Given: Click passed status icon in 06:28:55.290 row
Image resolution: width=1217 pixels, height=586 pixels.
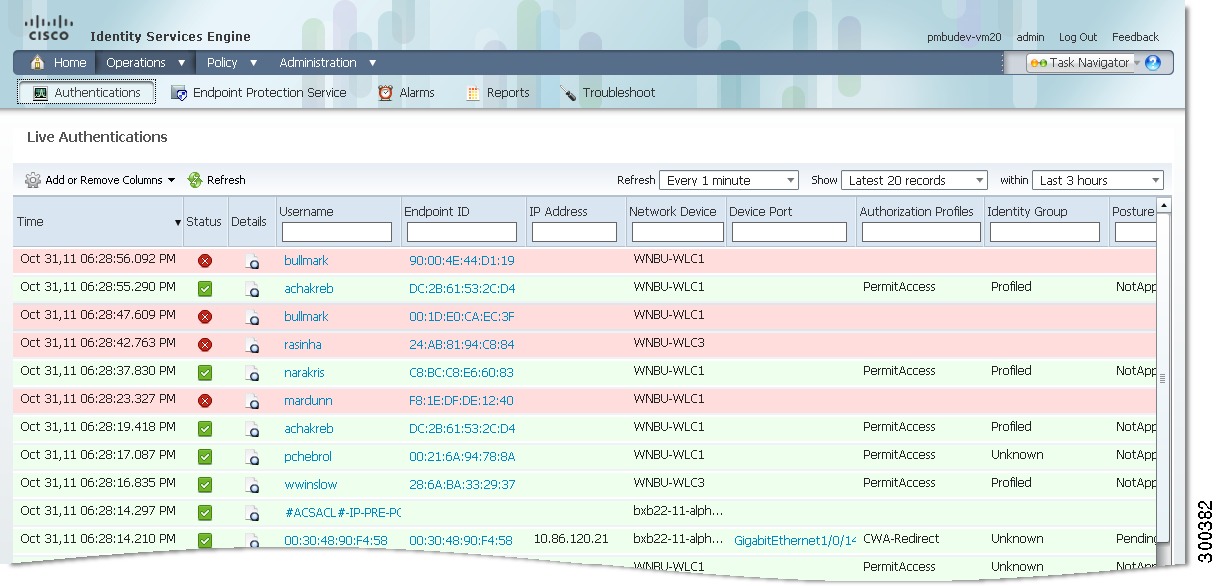Looking at the screenshot, I should coord(205,289).
